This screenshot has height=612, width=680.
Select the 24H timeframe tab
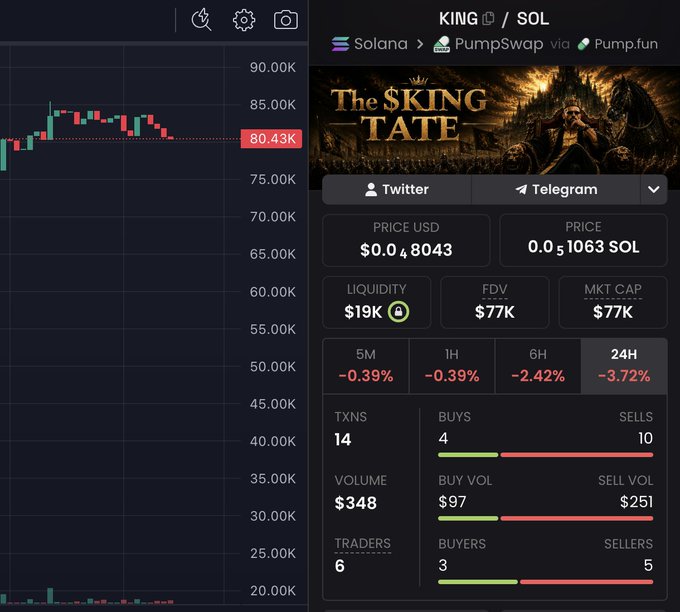[x=624, y=366]
